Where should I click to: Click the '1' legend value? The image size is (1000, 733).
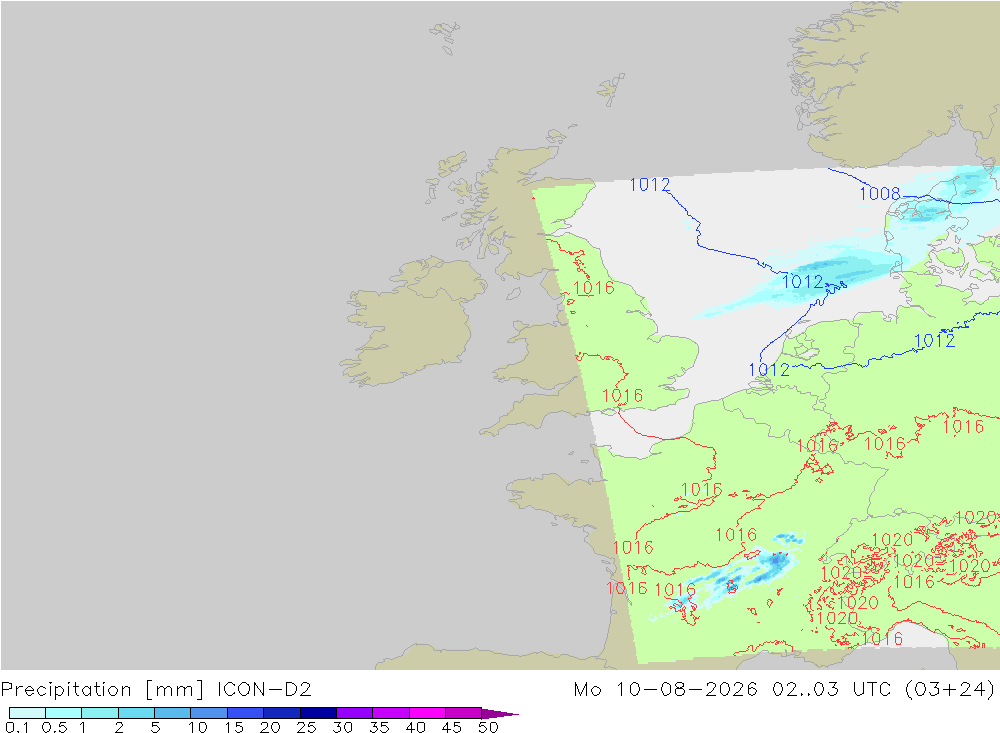[x=82, y=727]
